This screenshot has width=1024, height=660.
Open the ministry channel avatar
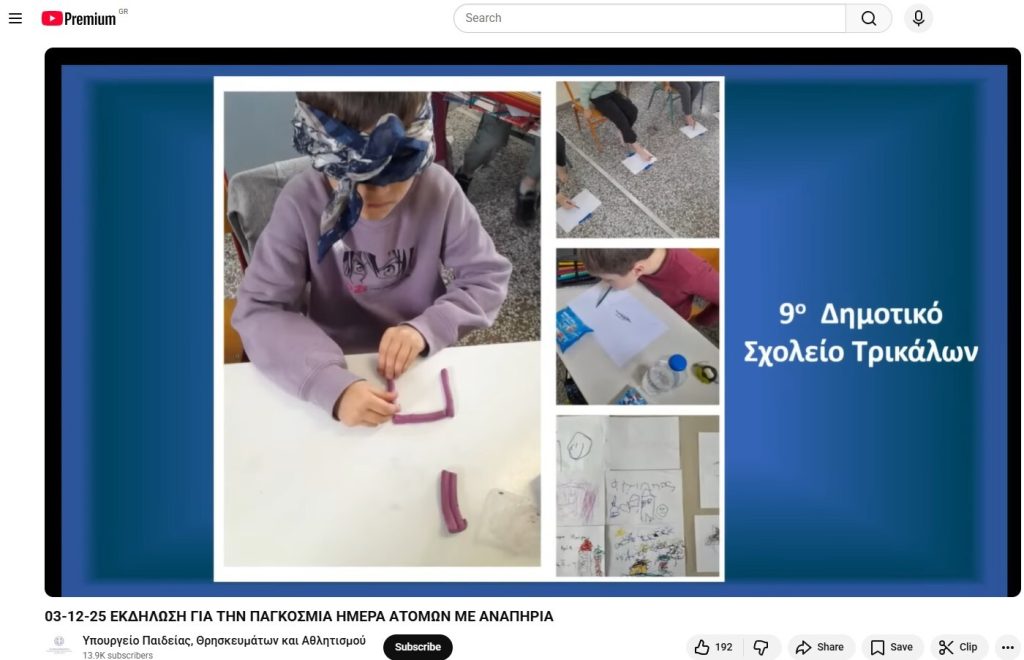click(59, 646)
